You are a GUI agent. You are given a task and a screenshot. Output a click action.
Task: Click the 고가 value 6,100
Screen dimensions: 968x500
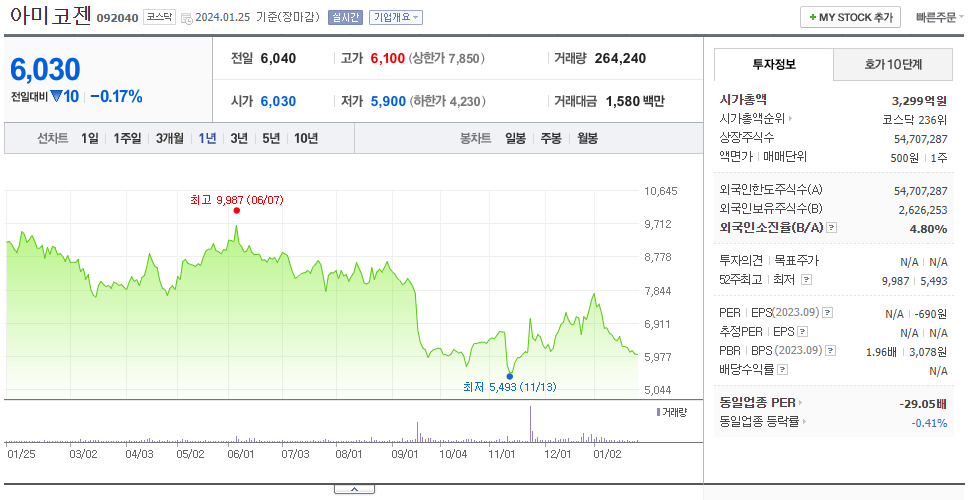click(x=388, y=59)
